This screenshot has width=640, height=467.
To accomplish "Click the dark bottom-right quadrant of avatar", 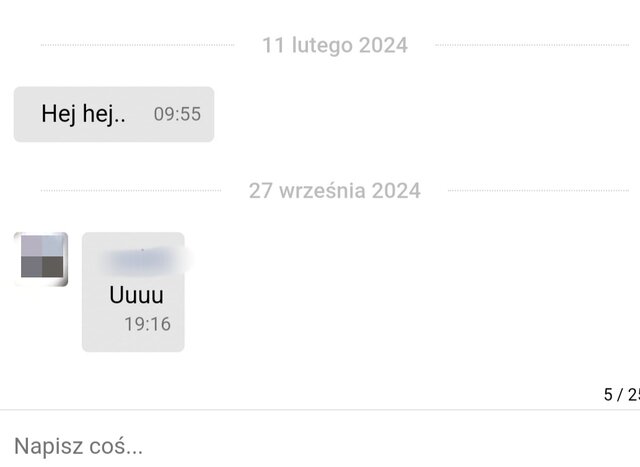I will pos(53,267).
